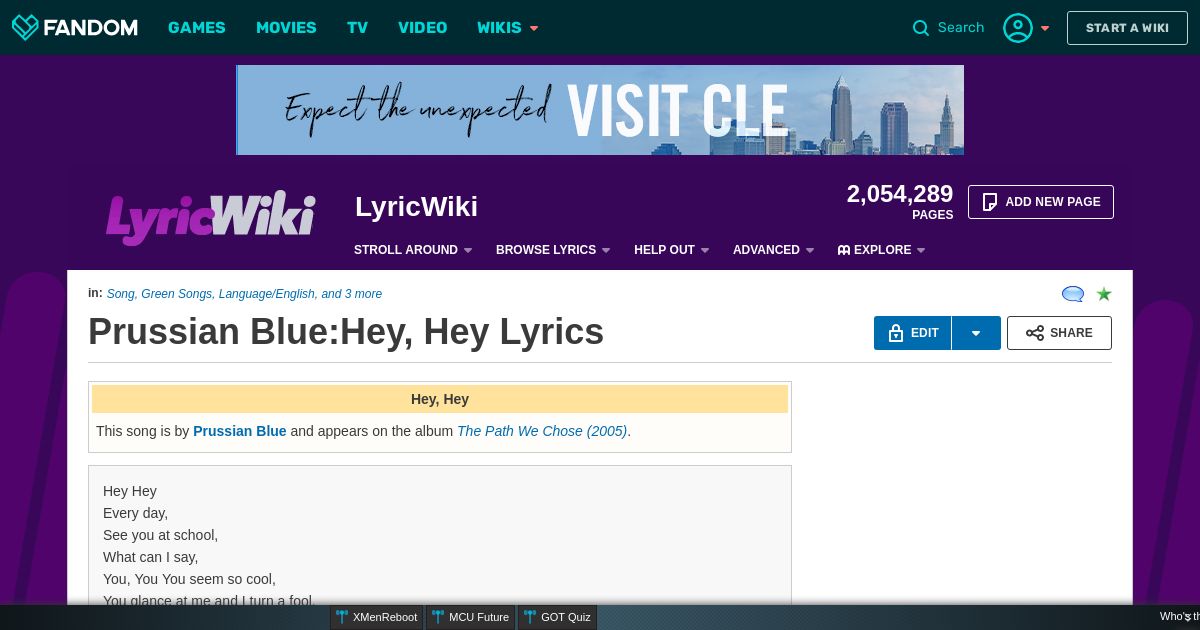This screenshot has height=630, width=1200.
Task: Expand the Stroll Around menu
Action: pyautogui.click(x=413, y=250)
